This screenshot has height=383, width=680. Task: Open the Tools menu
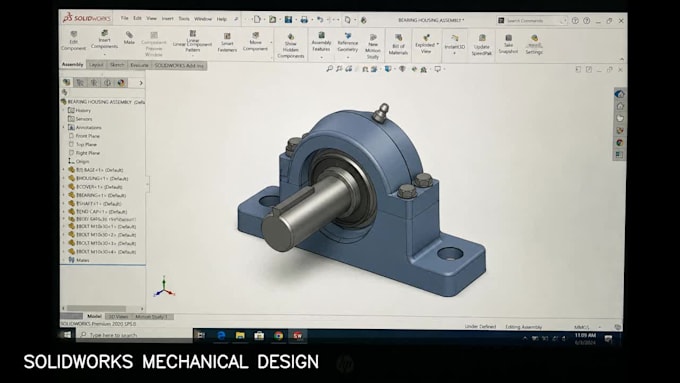point(184,19)
